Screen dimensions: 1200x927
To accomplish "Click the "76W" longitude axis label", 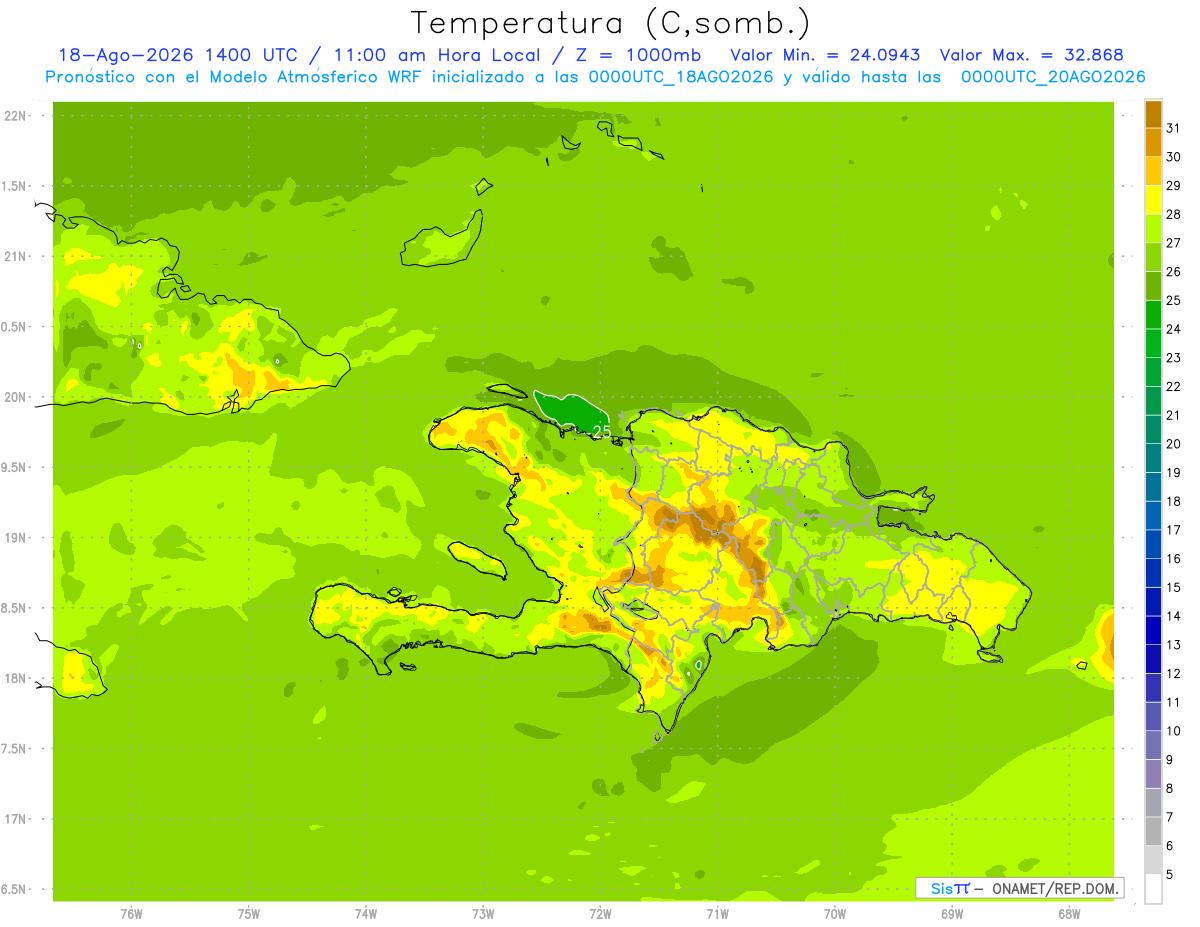I will [x=131, y=914].
